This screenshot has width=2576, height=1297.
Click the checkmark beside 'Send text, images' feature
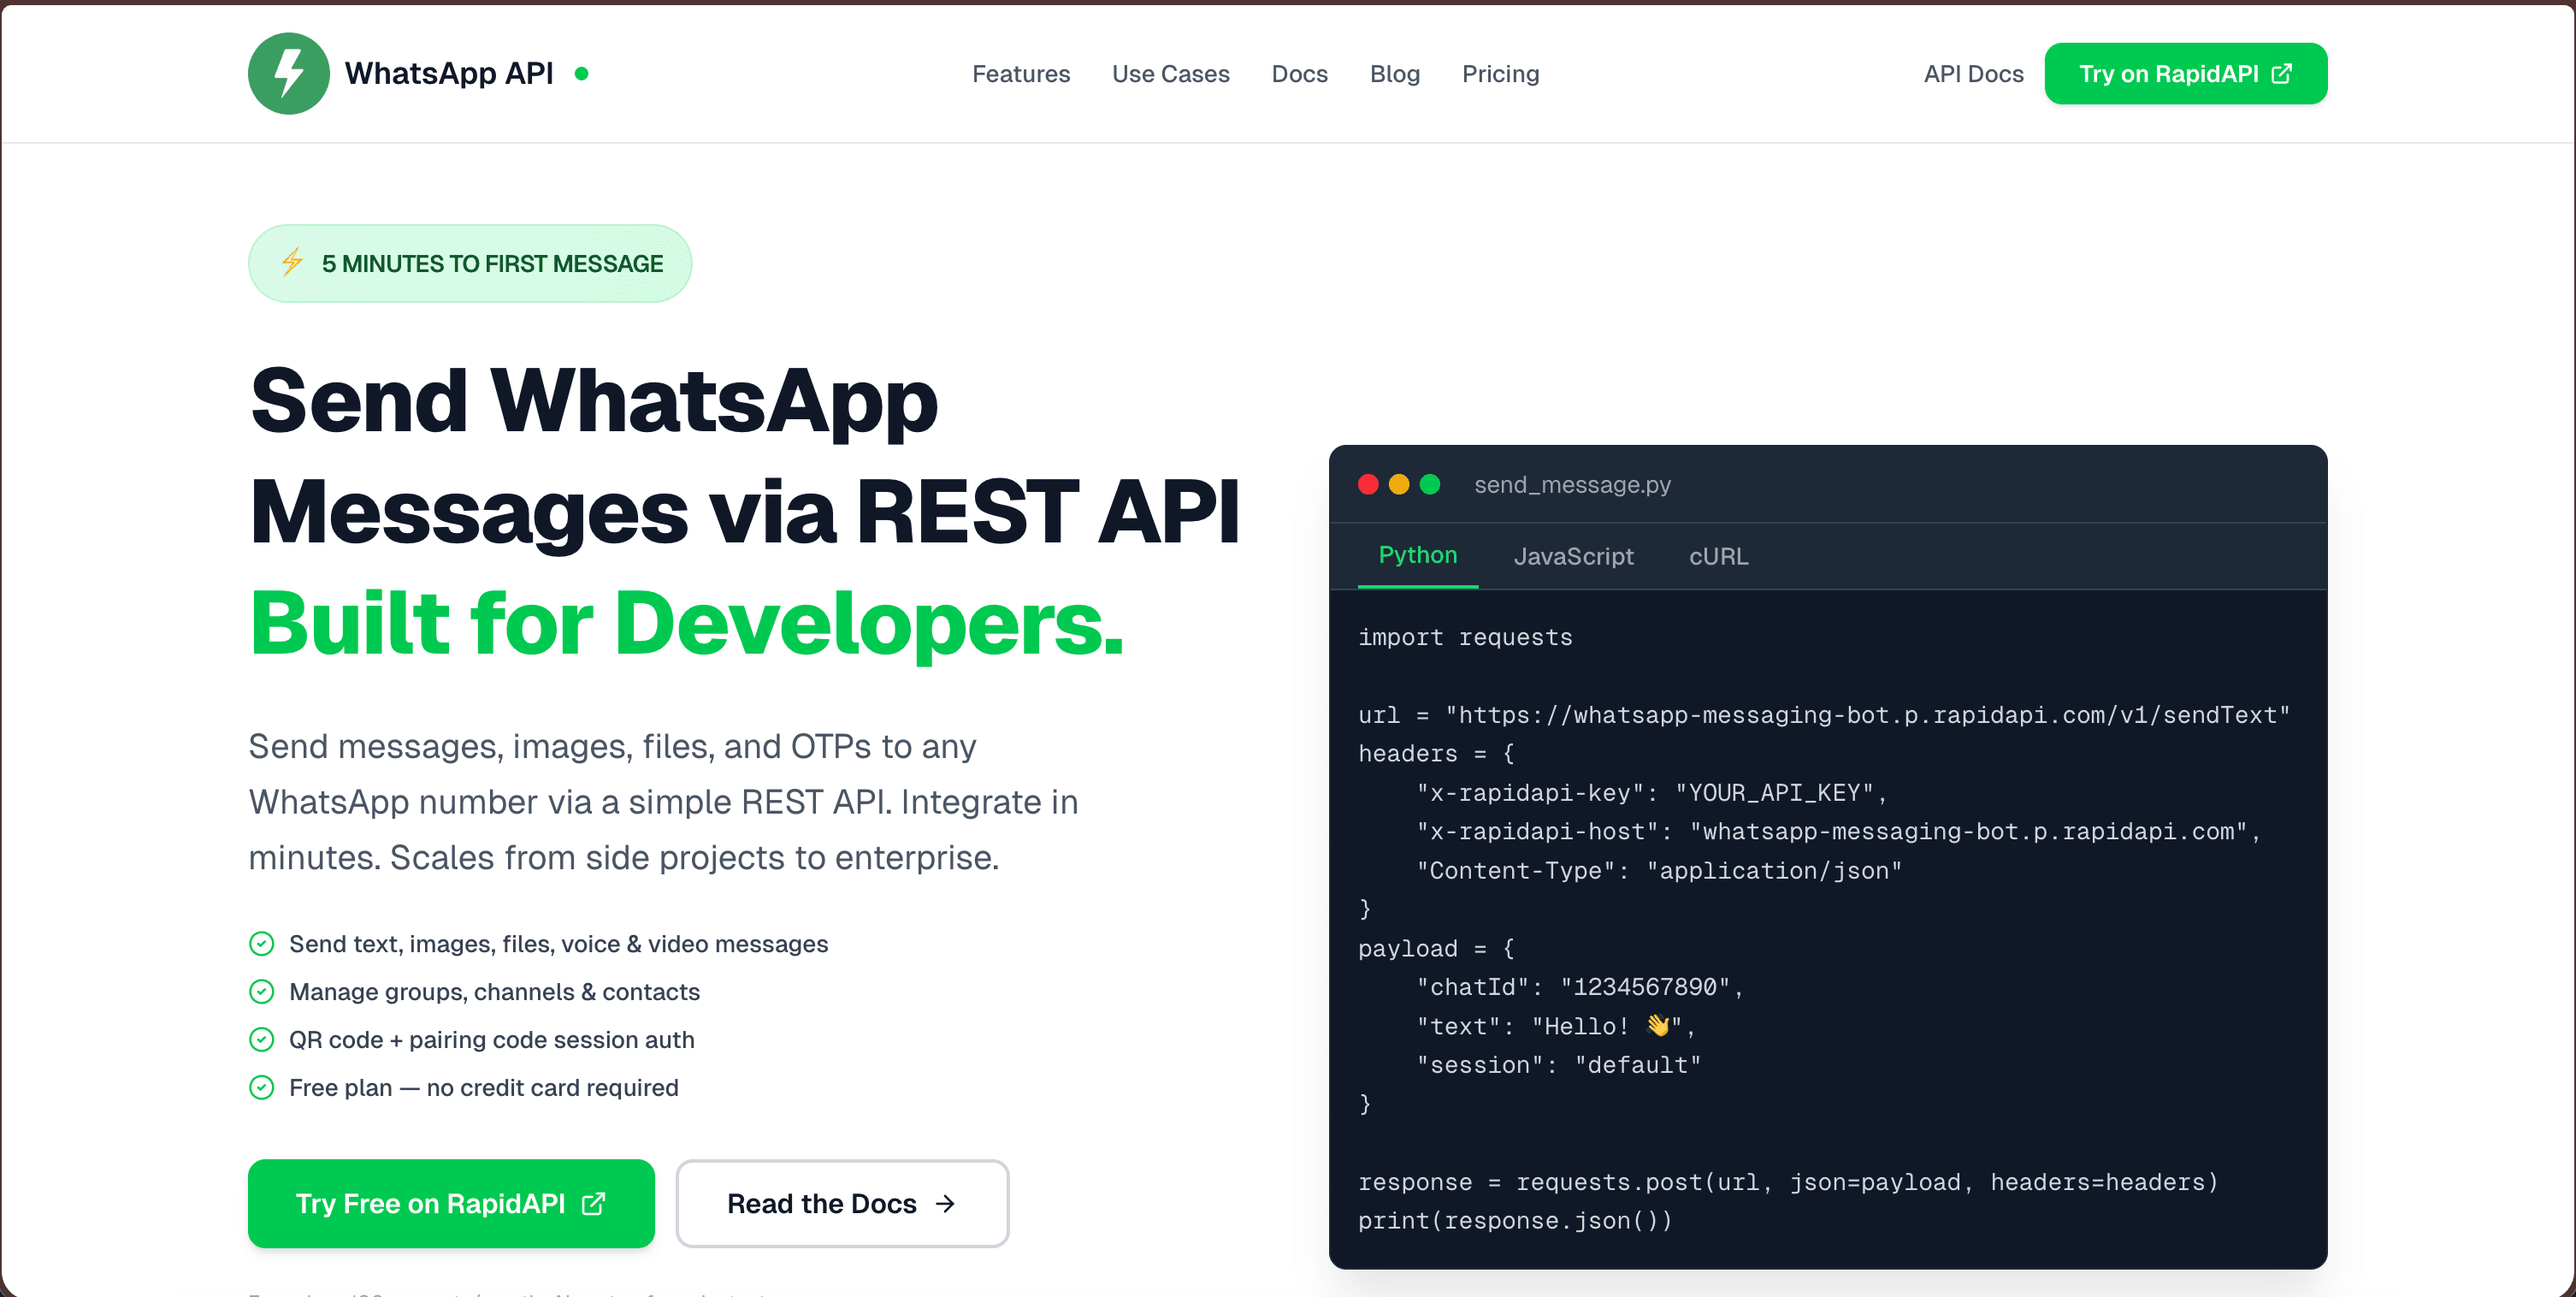pos(261,943)
